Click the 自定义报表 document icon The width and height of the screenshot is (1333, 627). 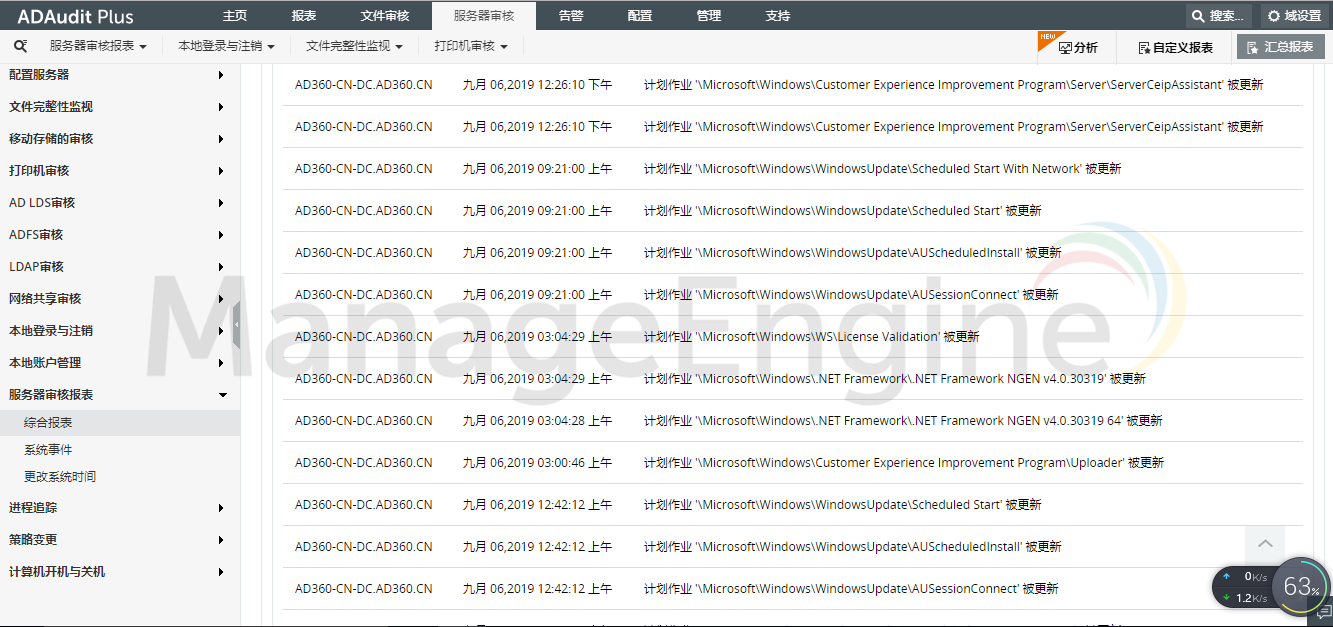(x=1144, y=47)
